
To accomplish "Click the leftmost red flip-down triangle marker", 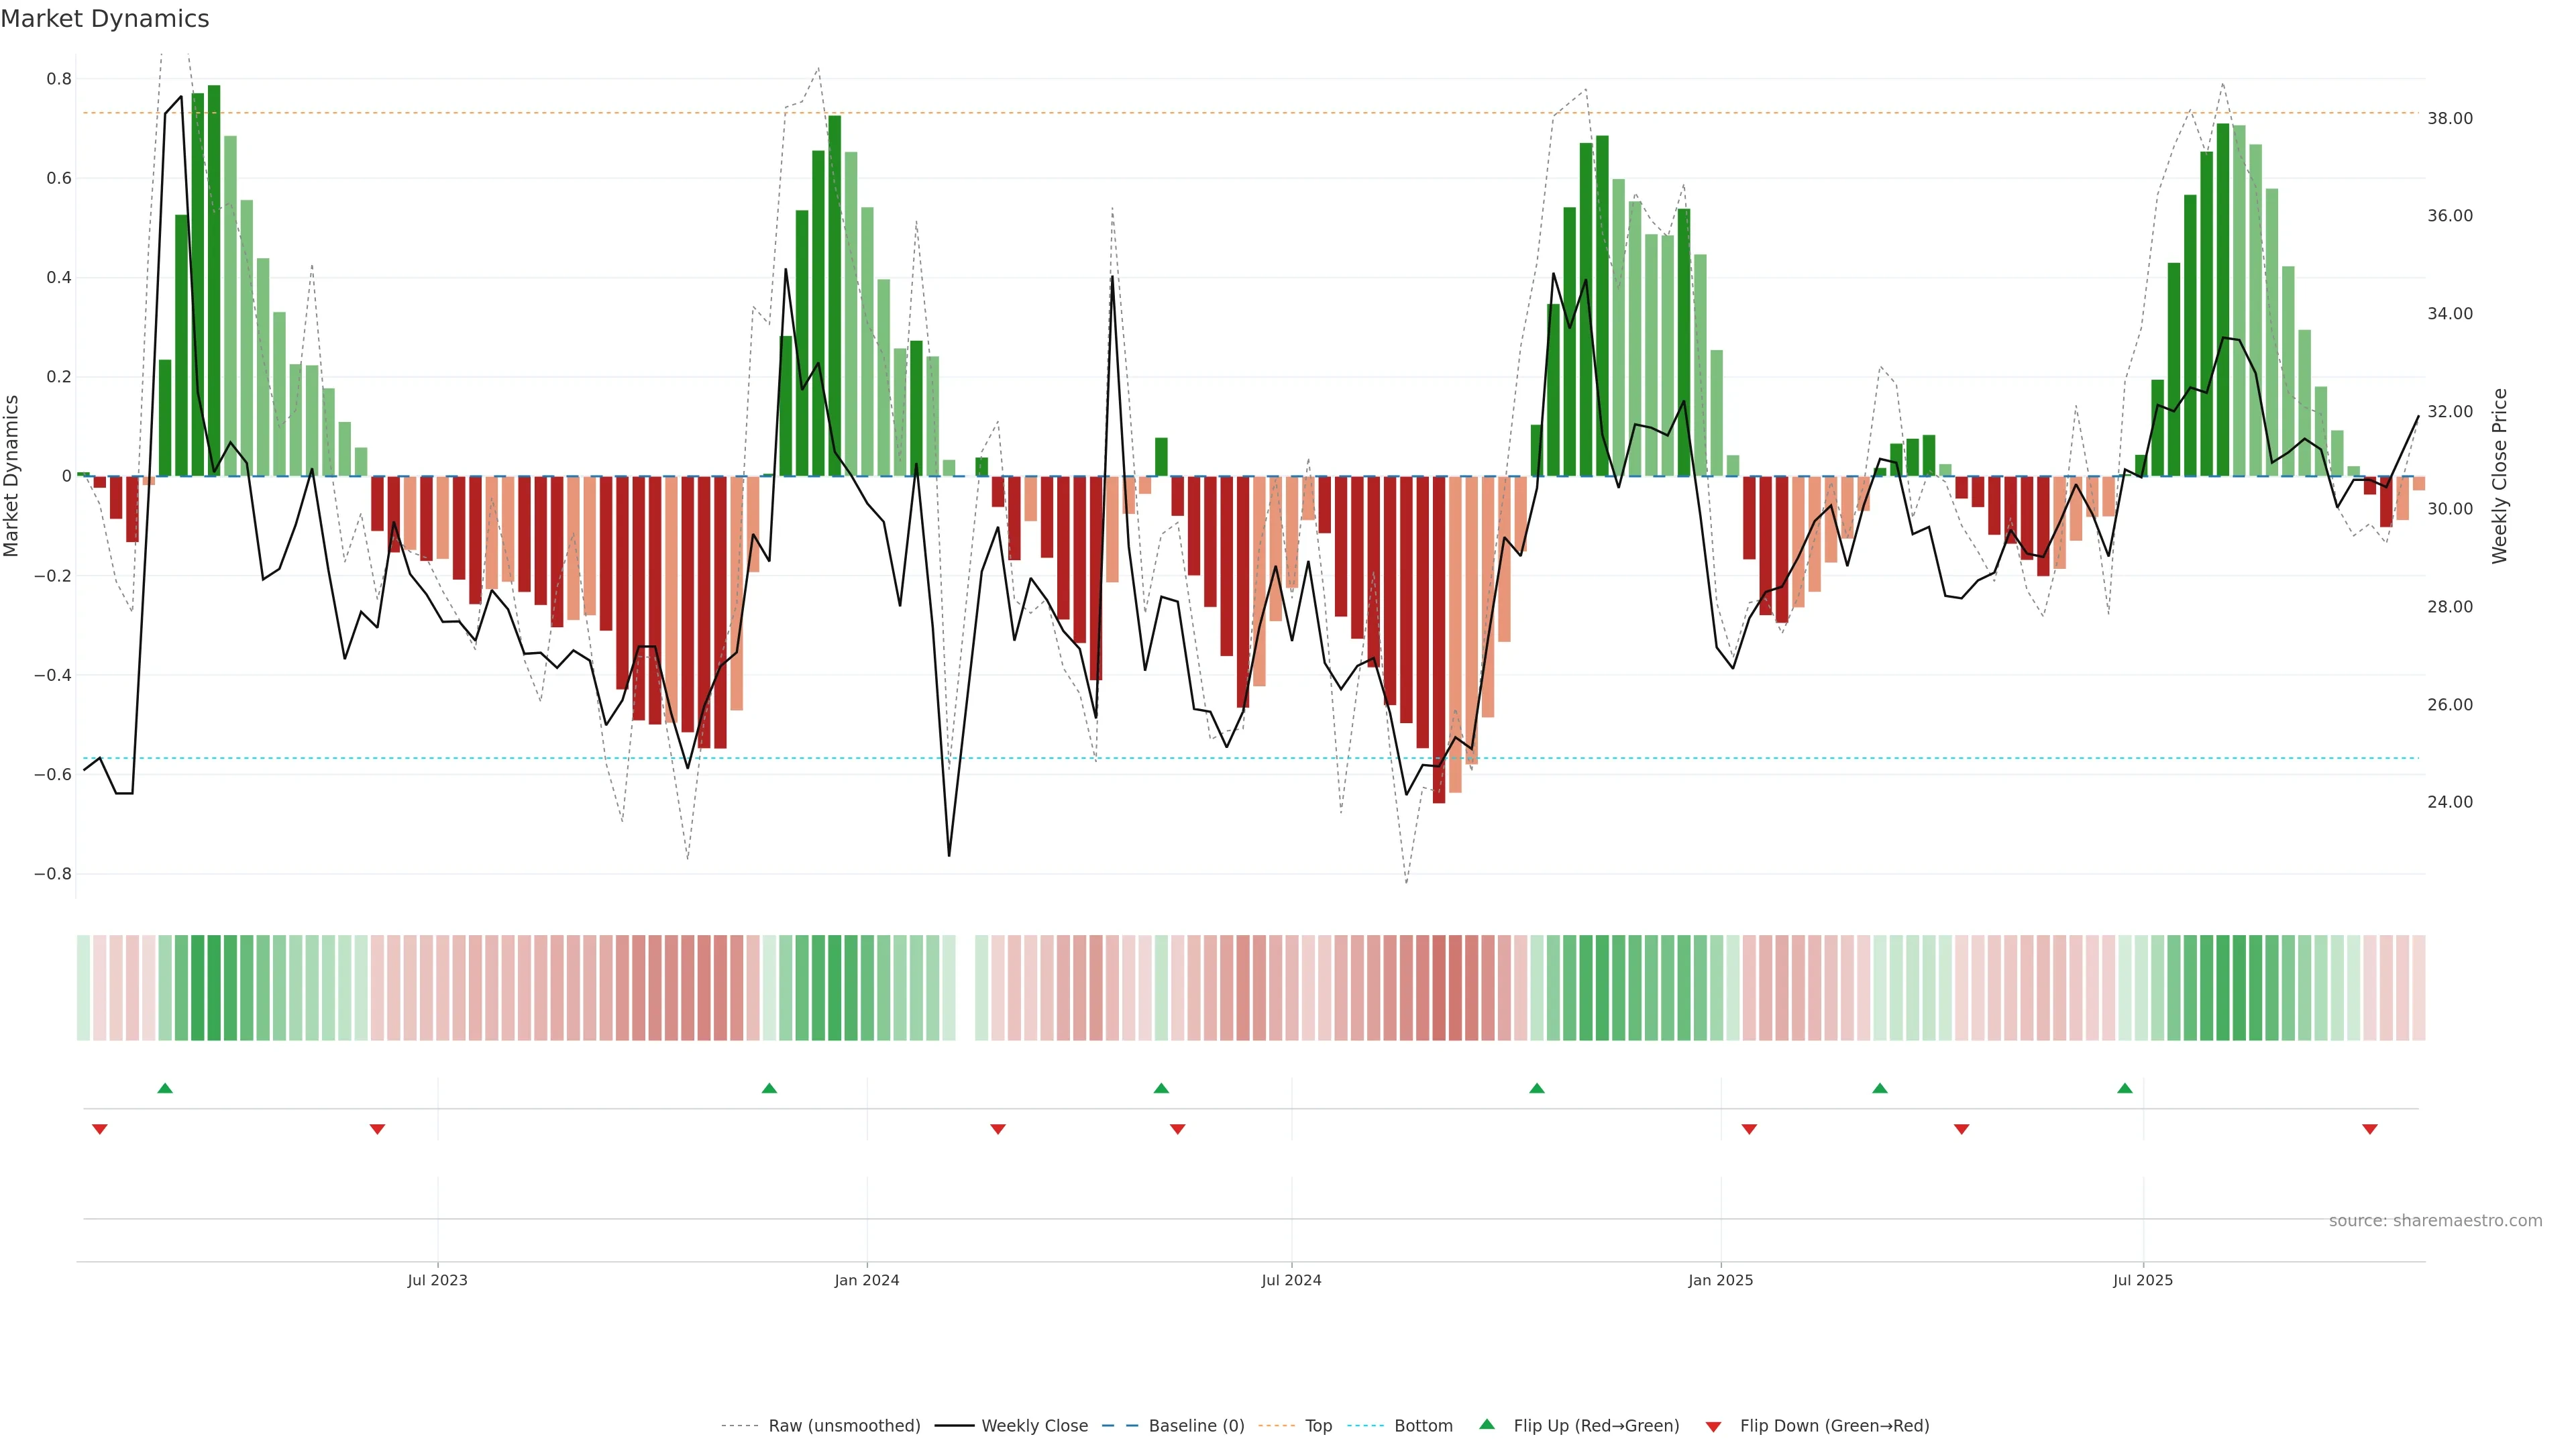I will (99, 1129).
